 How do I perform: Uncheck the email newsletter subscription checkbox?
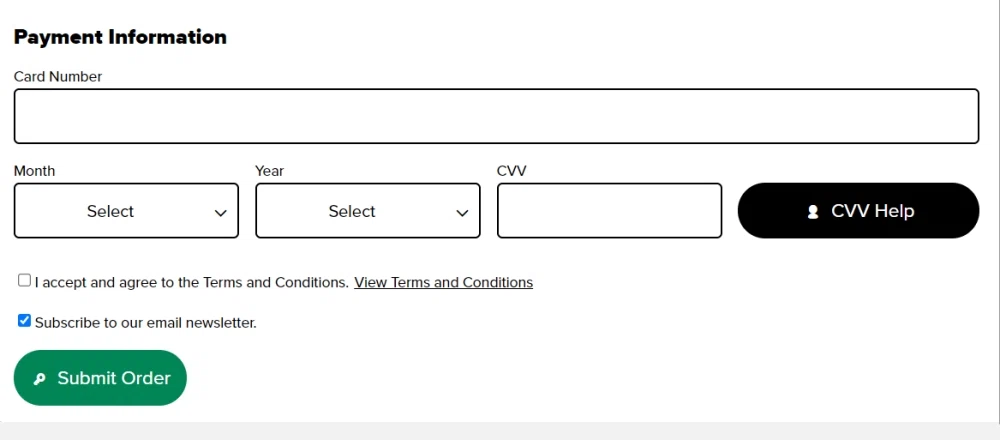(x=25, y=321)
